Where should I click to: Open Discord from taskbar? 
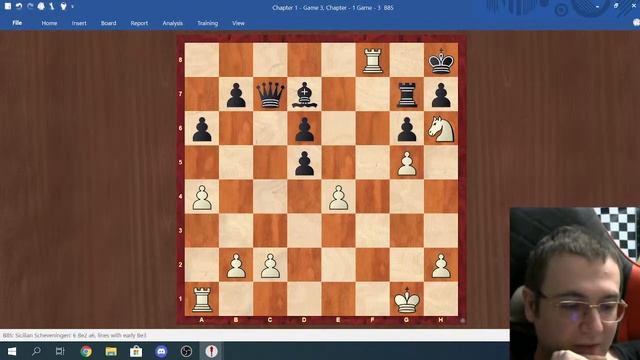click(x=161, y=351)
